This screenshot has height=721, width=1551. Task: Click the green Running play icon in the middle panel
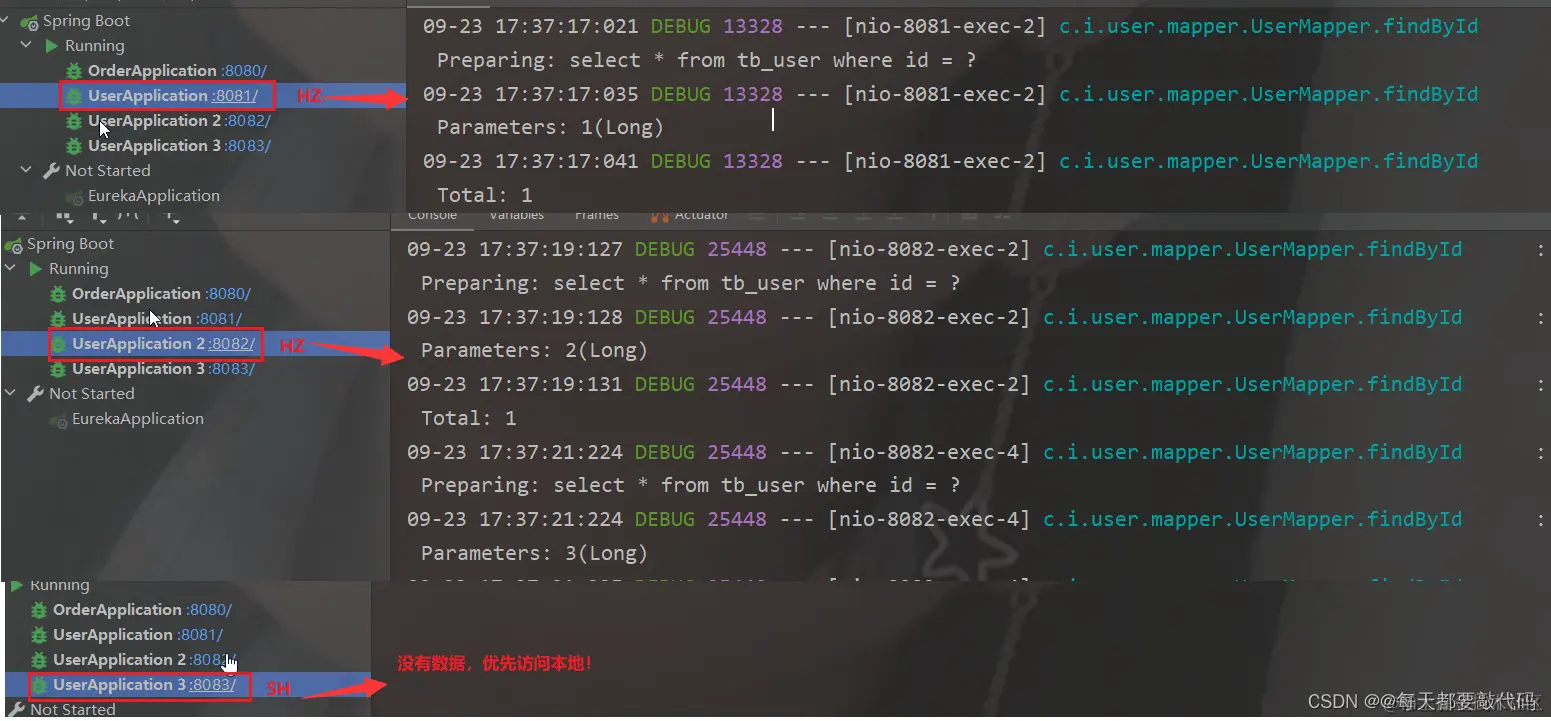click(36, 269)
